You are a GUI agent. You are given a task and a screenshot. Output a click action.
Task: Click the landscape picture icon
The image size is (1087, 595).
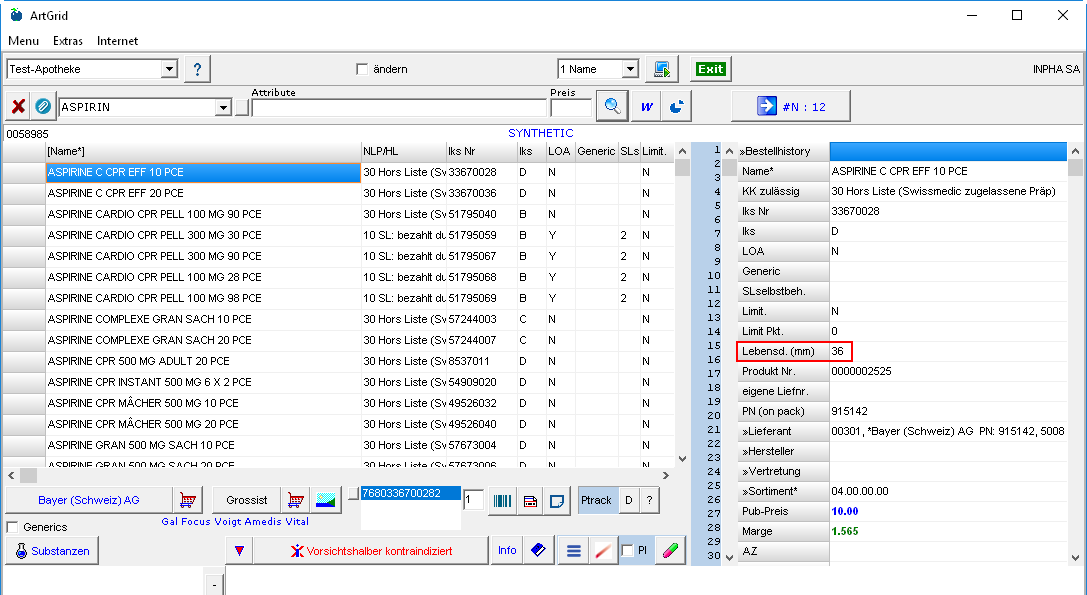click(325, 500)
